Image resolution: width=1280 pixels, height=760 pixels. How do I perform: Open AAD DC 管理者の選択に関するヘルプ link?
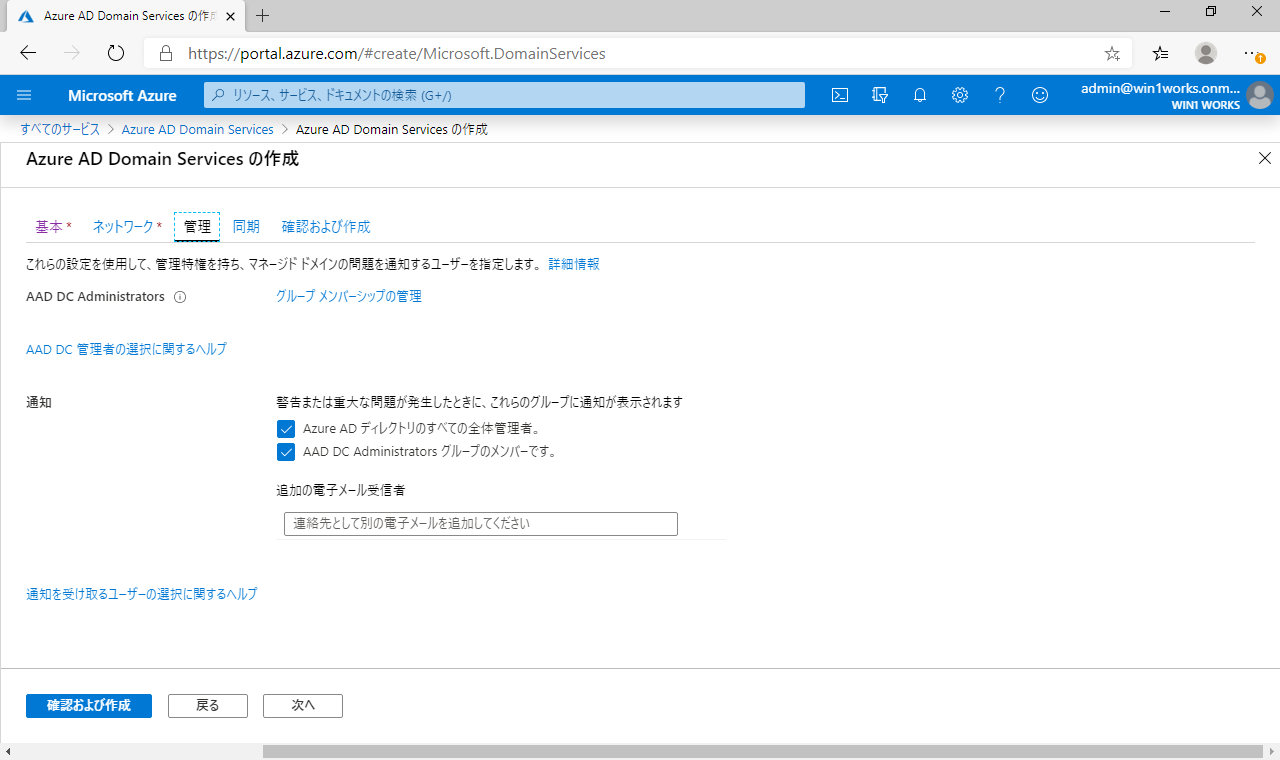click(126, 349)
